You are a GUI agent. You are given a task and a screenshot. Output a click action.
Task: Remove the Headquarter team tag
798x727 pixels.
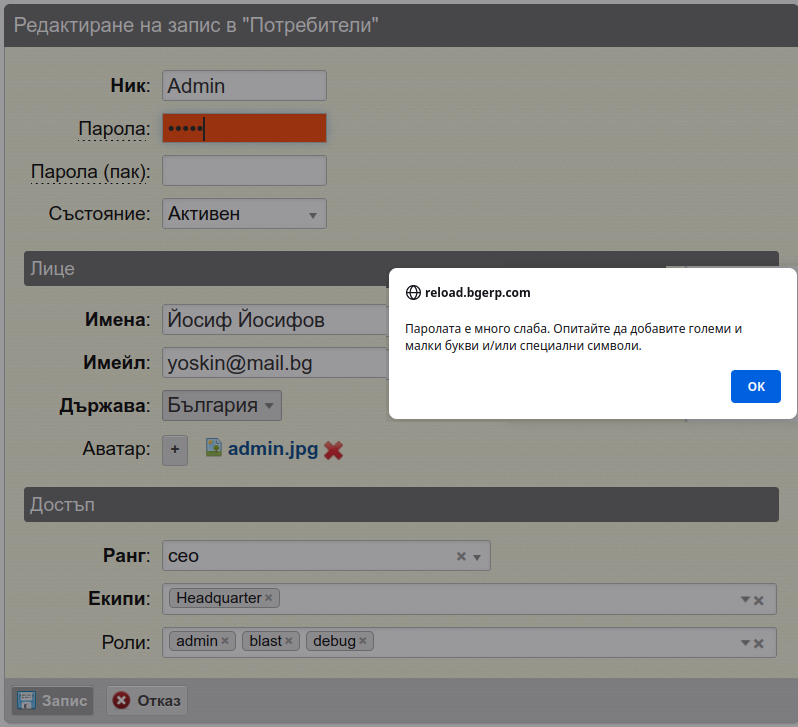point(269,598)
